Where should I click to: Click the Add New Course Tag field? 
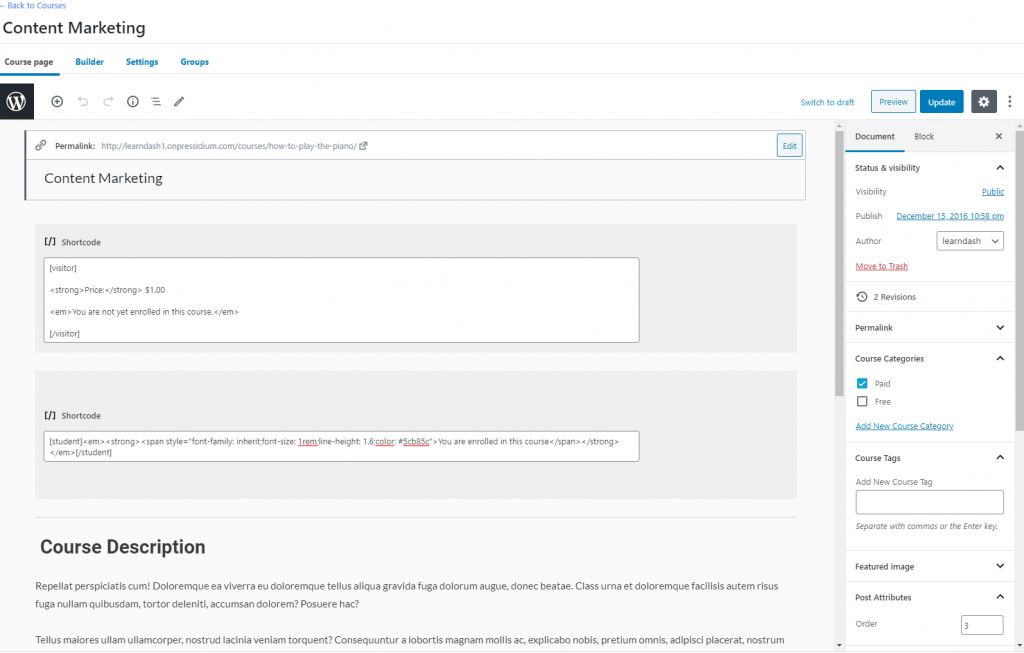point(929,502)
